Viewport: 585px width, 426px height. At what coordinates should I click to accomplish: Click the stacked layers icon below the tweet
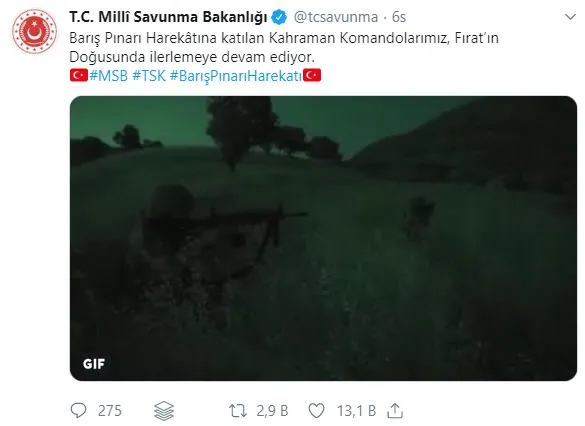point(164,411)
